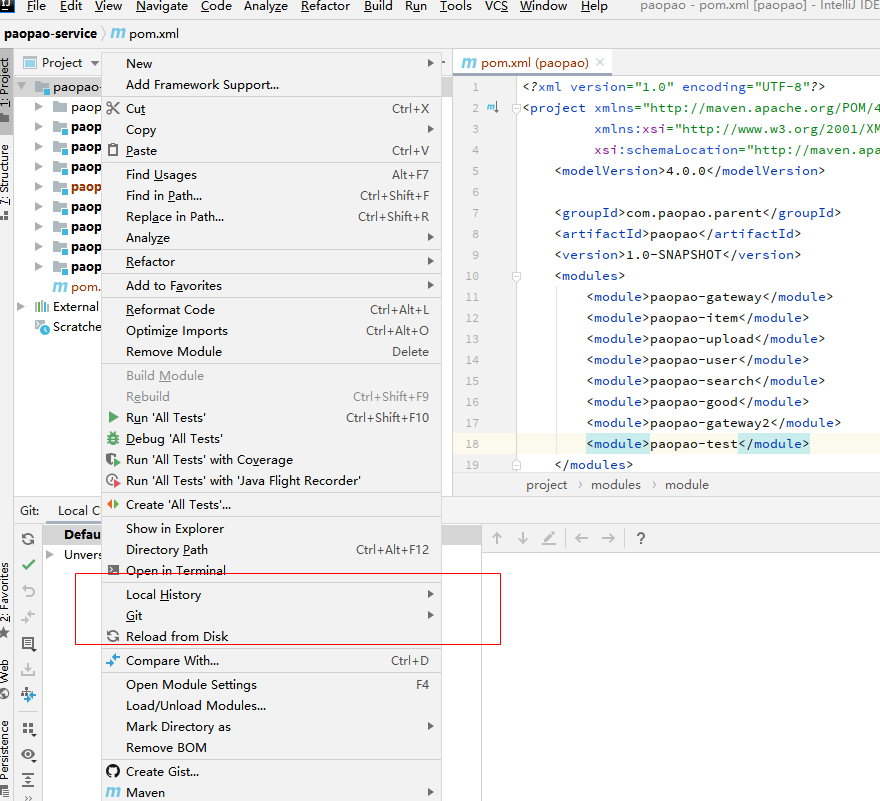
Task: Choose Remove BOM from context menu
Action: click(x=272, y=747)
